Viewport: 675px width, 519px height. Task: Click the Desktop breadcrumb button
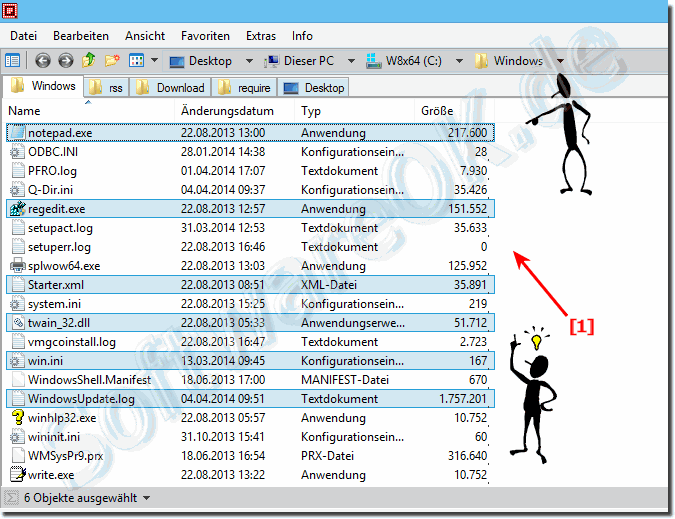coord(201,61)
